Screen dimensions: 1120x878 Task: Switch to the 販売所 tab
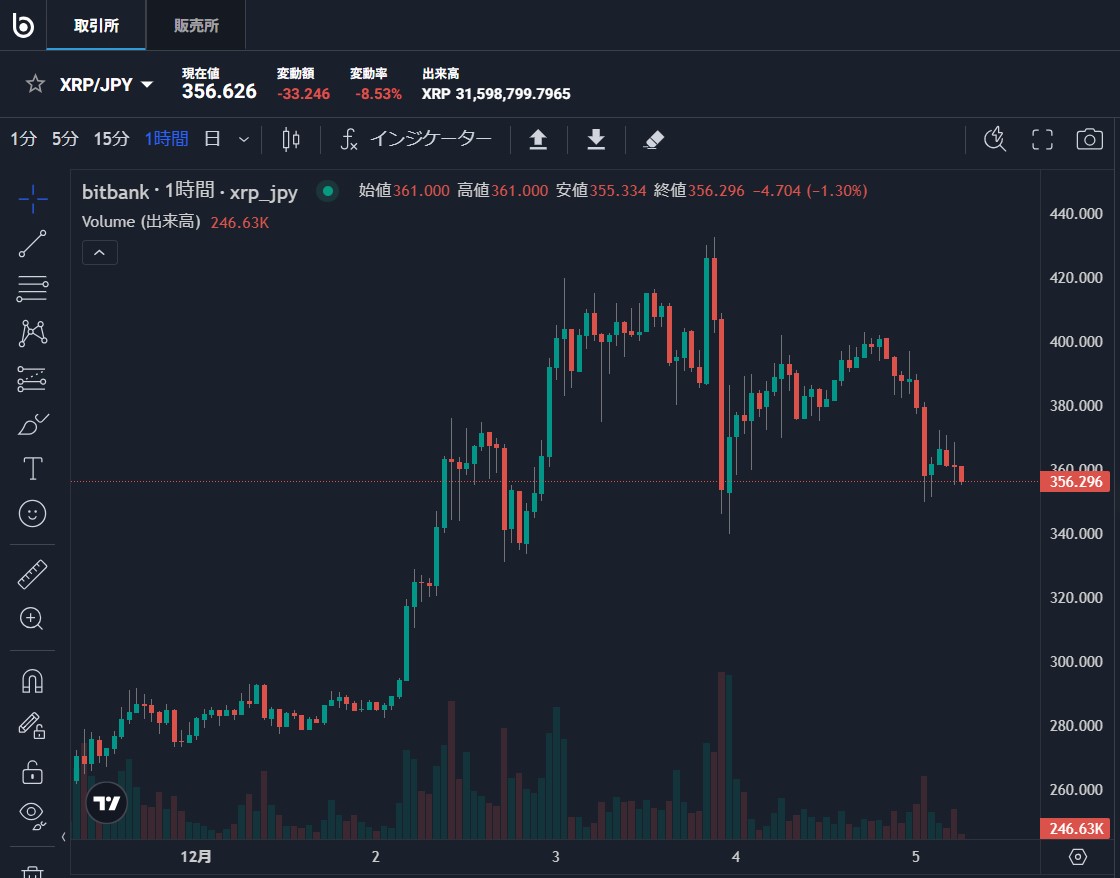pyautogui.click(x=196, y=25)
